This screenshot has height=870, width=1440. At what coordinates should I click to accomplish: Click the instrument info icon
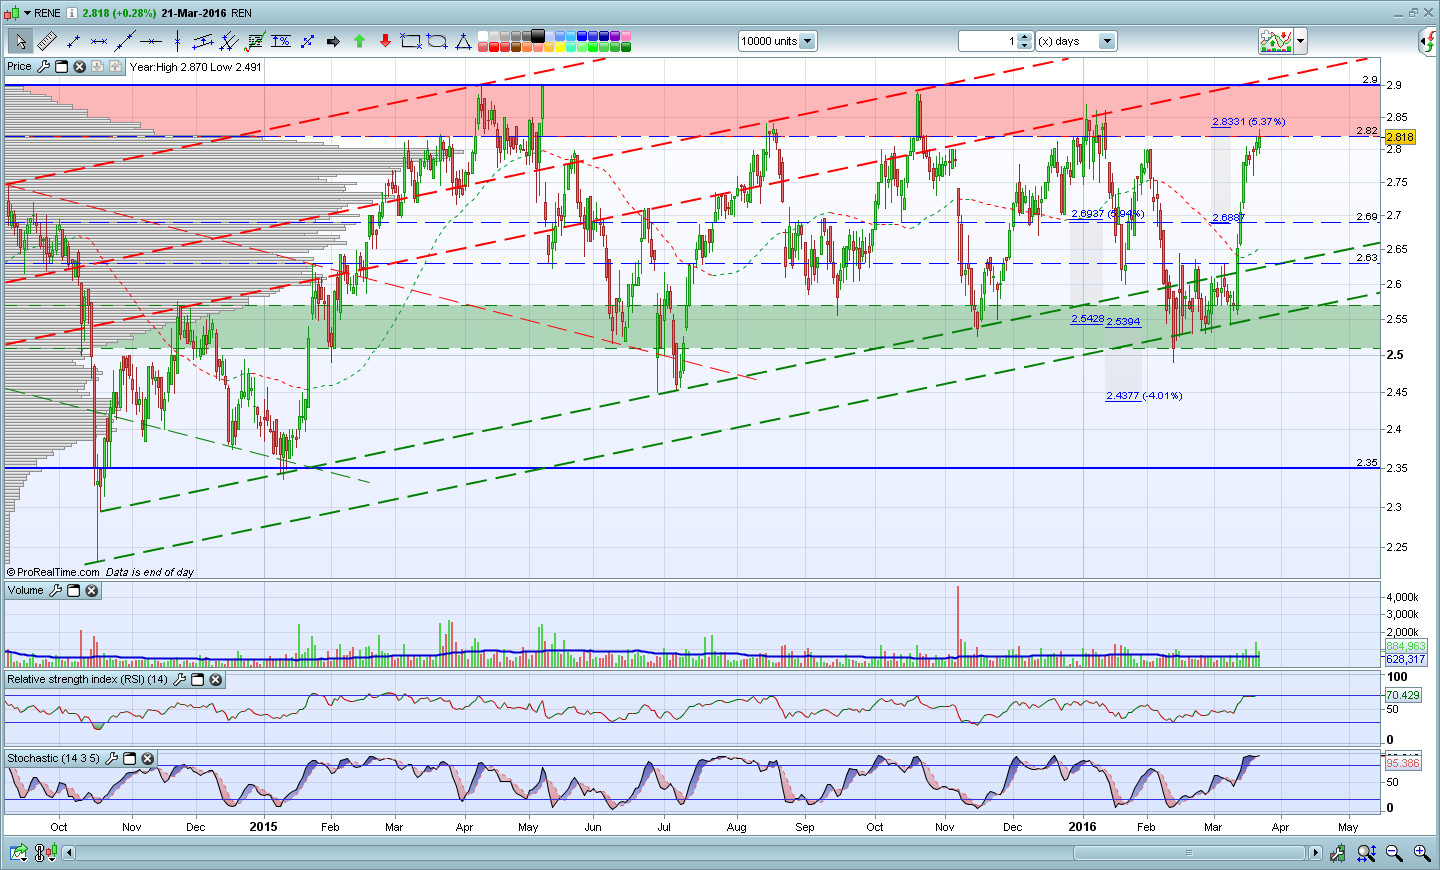72,13
